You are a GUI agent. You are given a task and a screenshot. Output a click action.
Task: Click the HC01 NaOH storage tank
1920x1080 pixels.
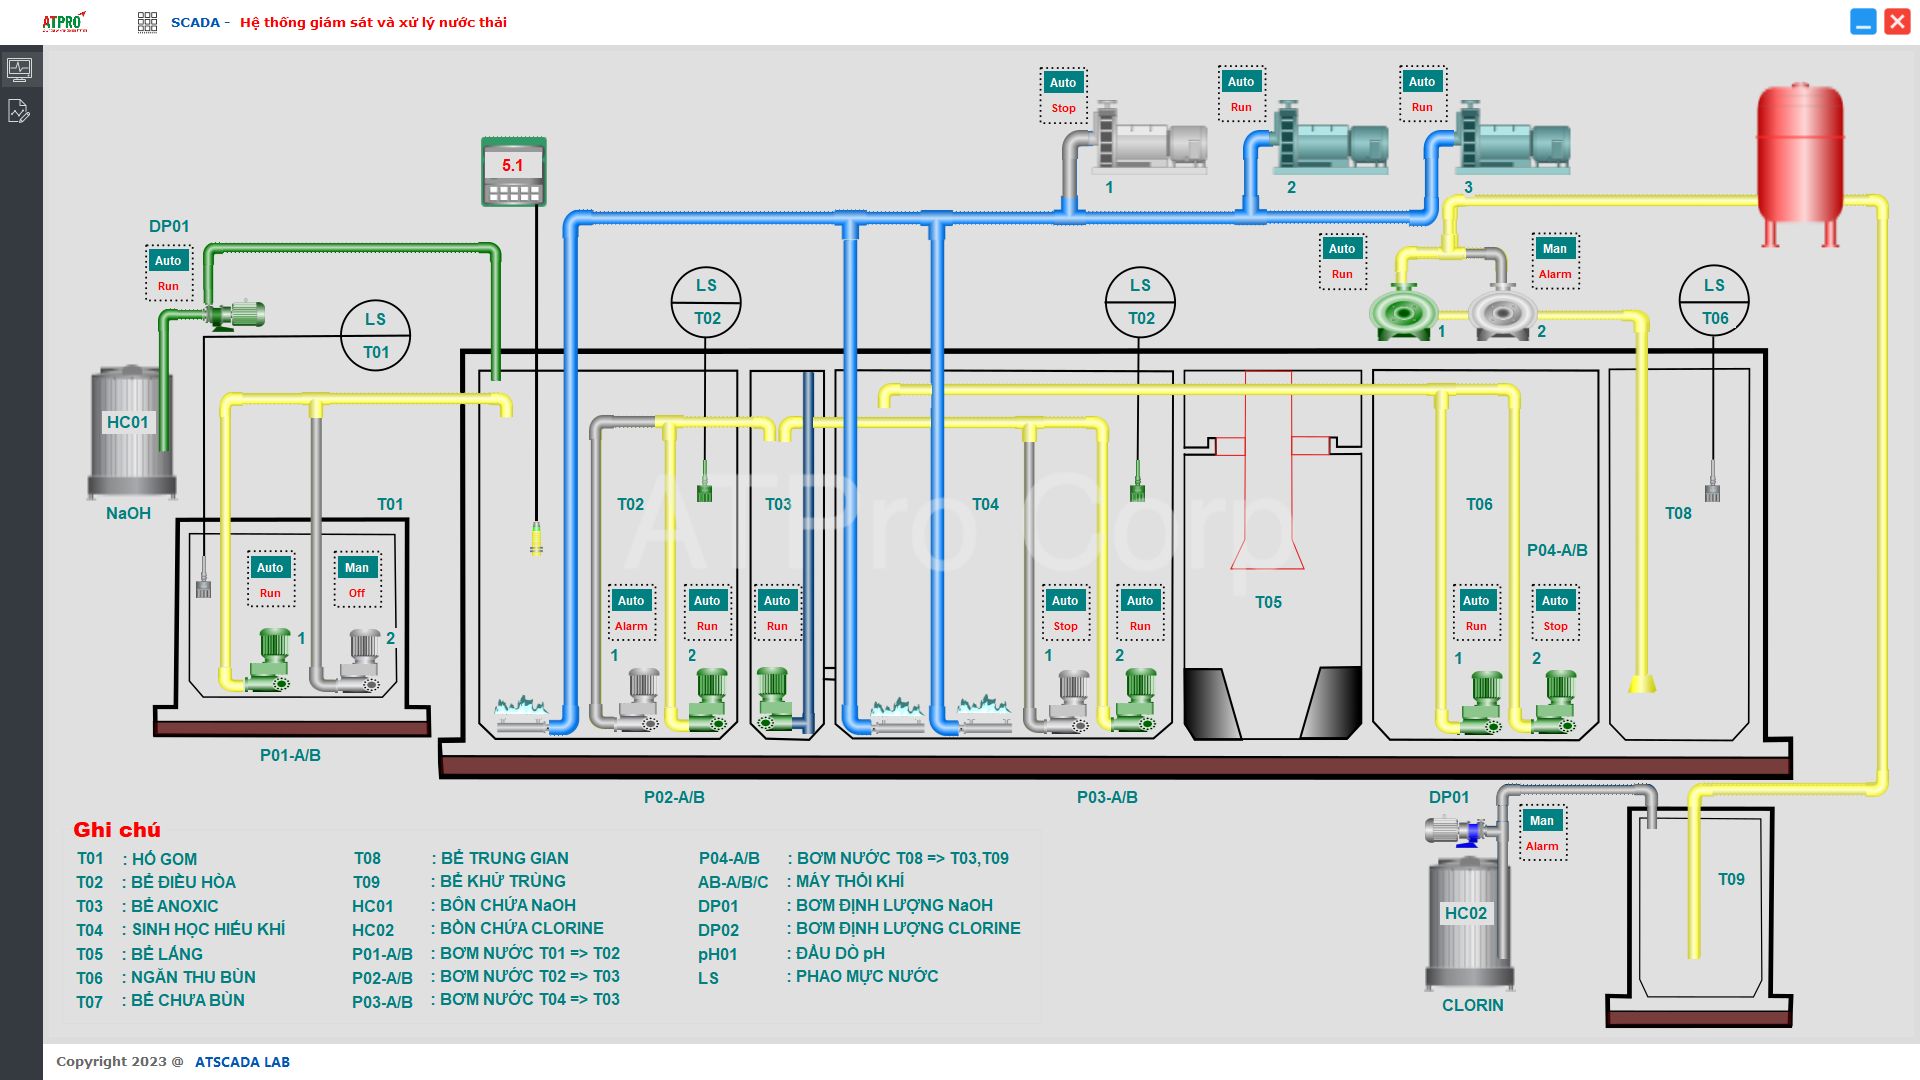coord(130,430)
